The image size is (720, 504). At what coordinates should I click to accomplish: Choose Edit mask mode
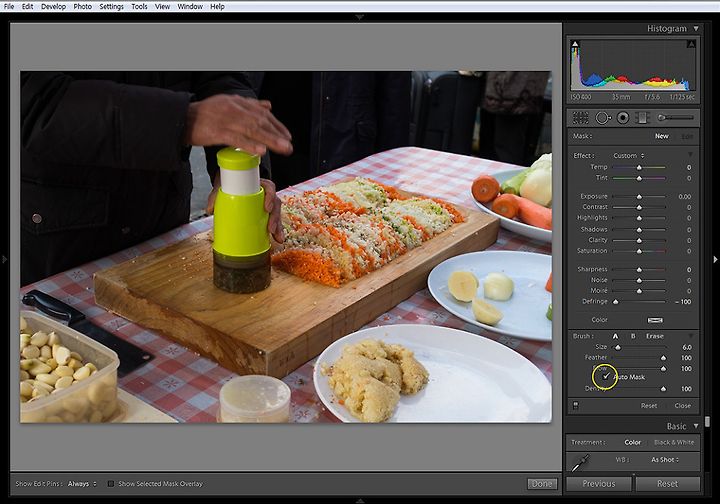(x=687, y=136)
